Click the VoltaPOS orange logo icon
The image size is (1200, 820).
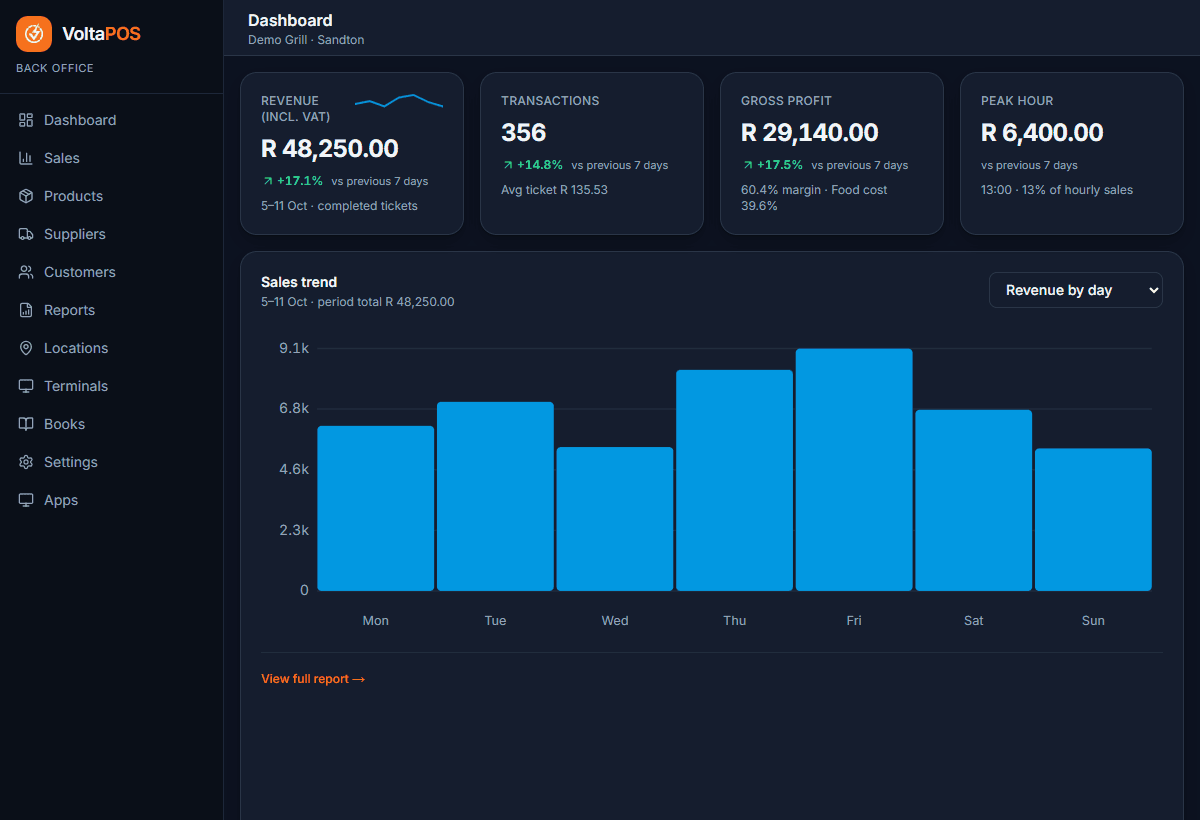click(34, 34)
